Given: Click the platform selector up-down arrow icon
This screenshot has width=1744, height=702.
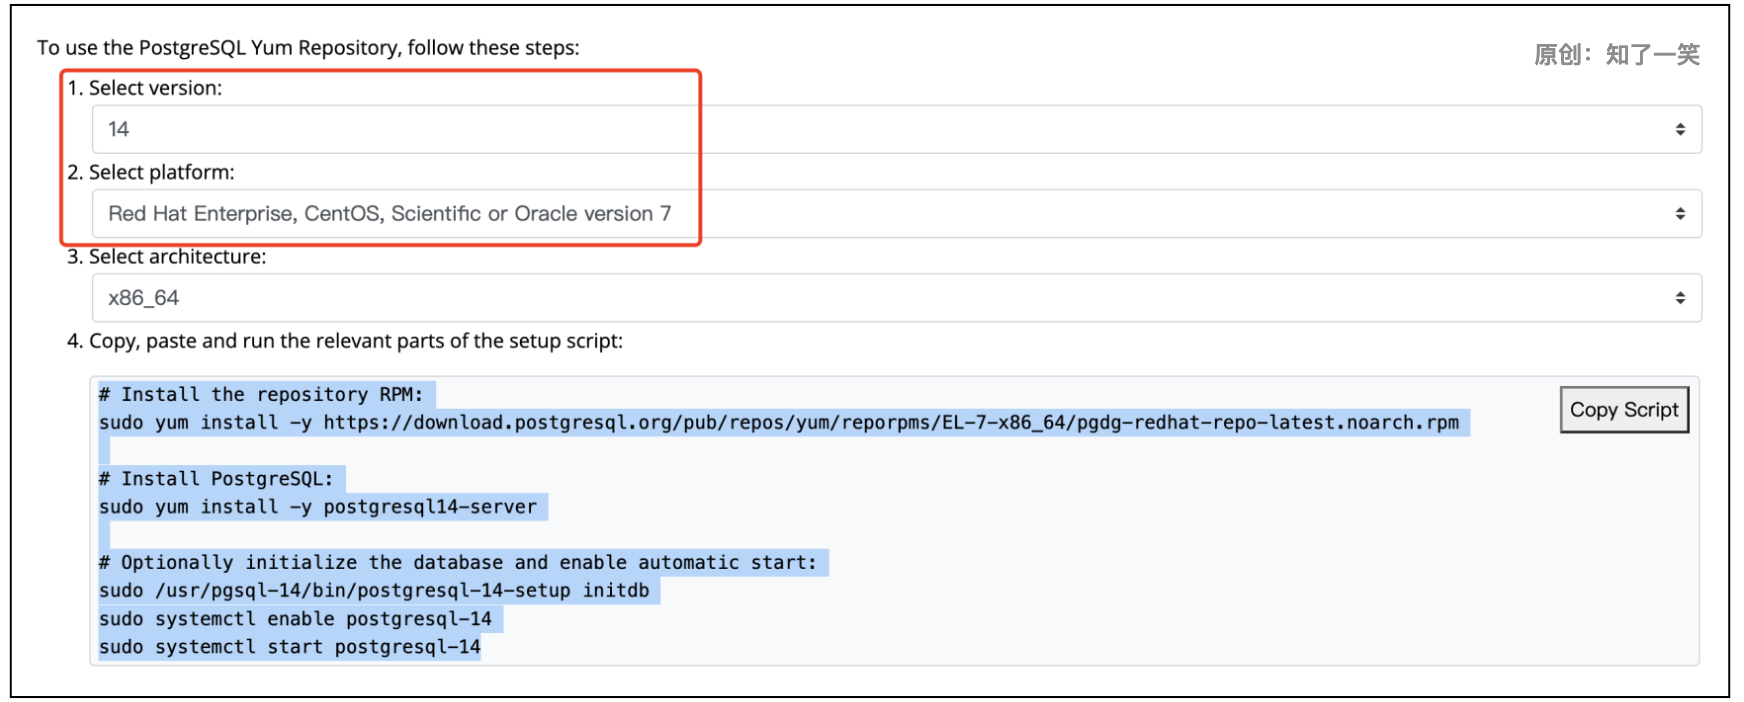Looking at the screenshot, I should click(1680, 213).
